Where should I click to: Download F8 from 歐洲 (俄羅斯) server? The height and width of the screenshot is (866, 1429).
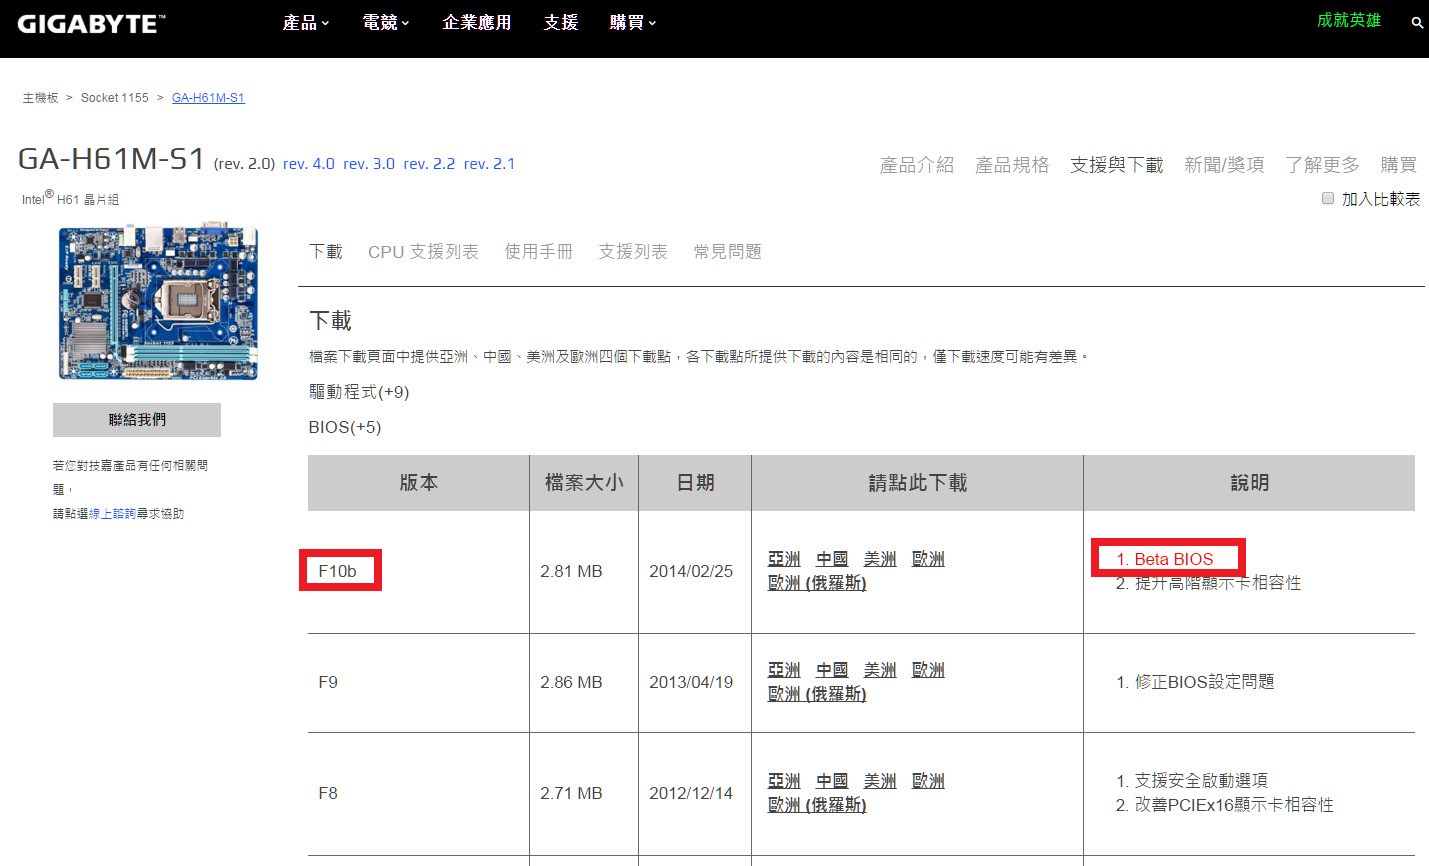coord(817,805)
